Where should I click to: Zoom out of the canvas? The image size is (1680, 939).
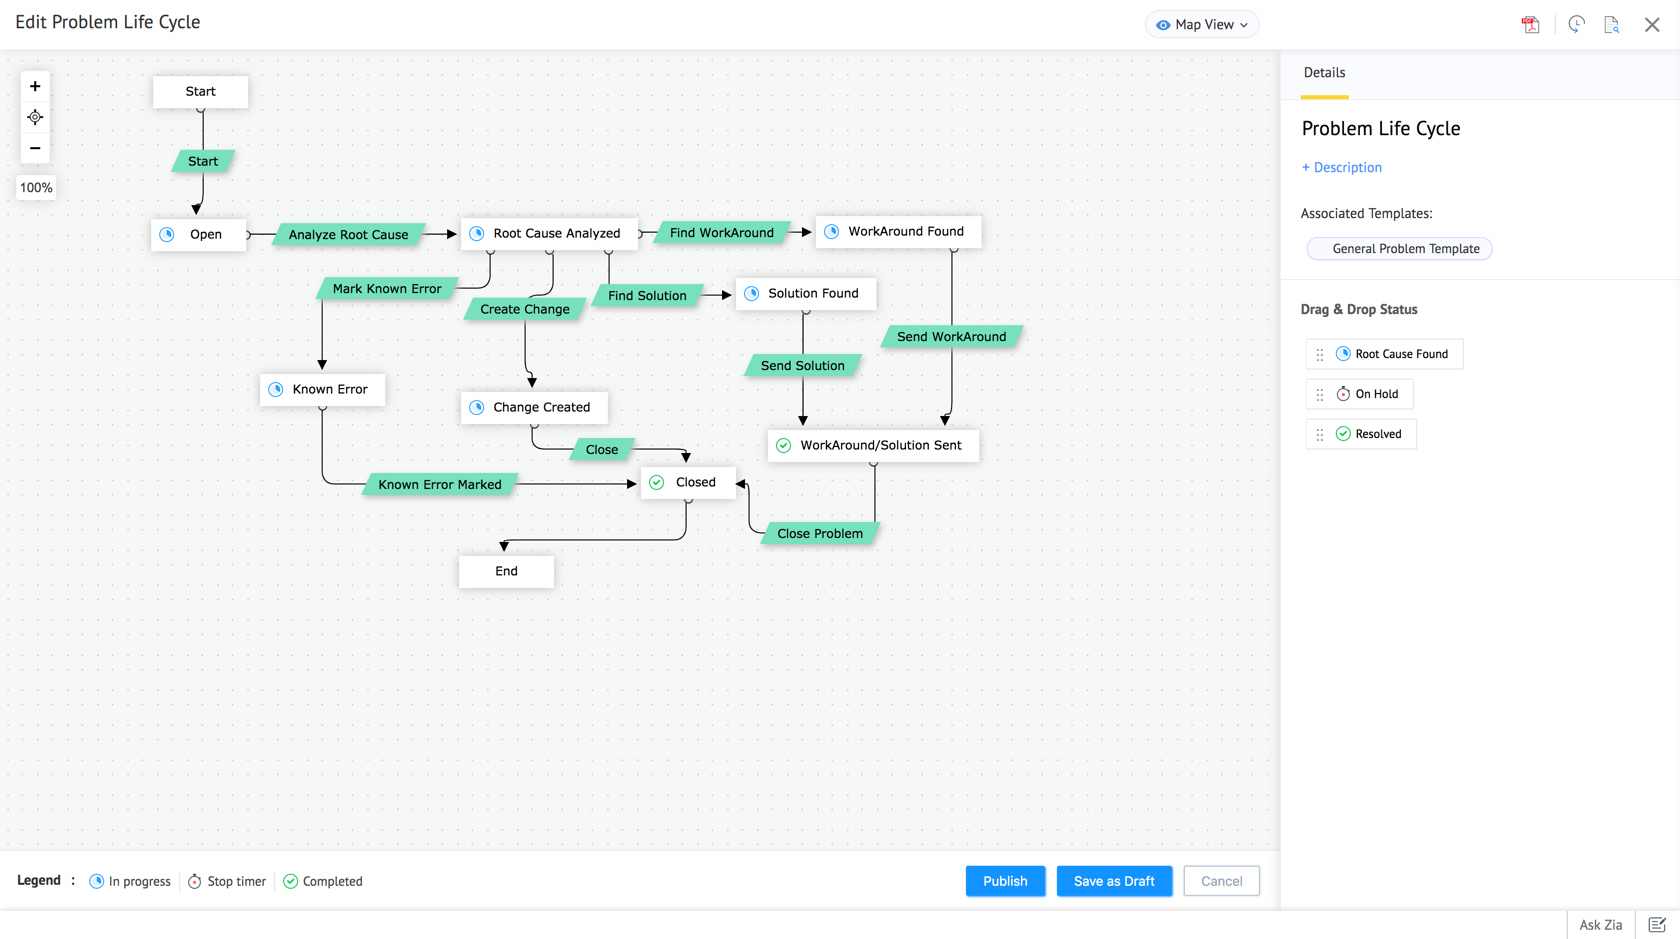click(x=35, y=148)
